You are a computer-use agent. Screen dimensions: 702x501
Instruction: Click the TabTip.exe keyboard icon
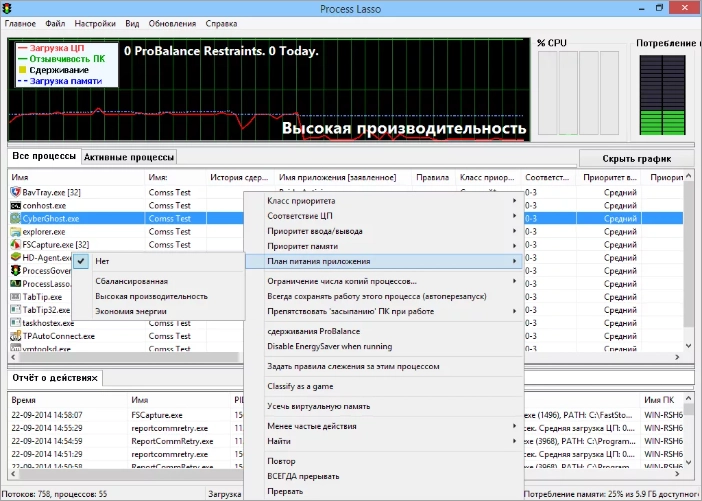(x=16, y=297)
